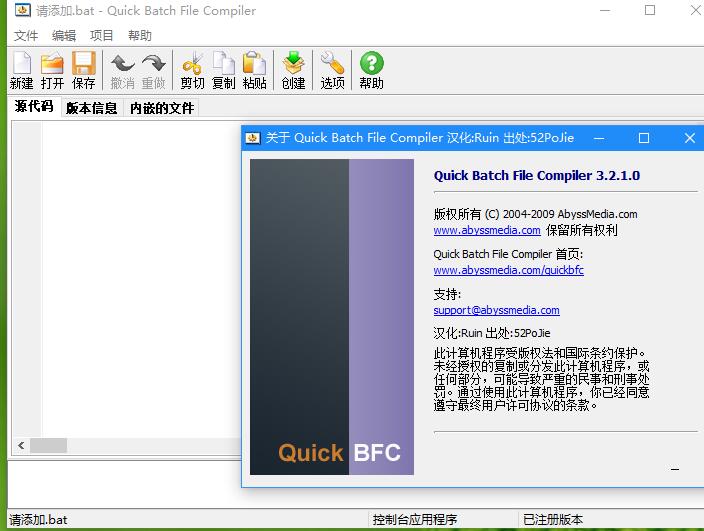Switch to the 版本信息 tab
The image size is (704, 531).
click(92, 108)
